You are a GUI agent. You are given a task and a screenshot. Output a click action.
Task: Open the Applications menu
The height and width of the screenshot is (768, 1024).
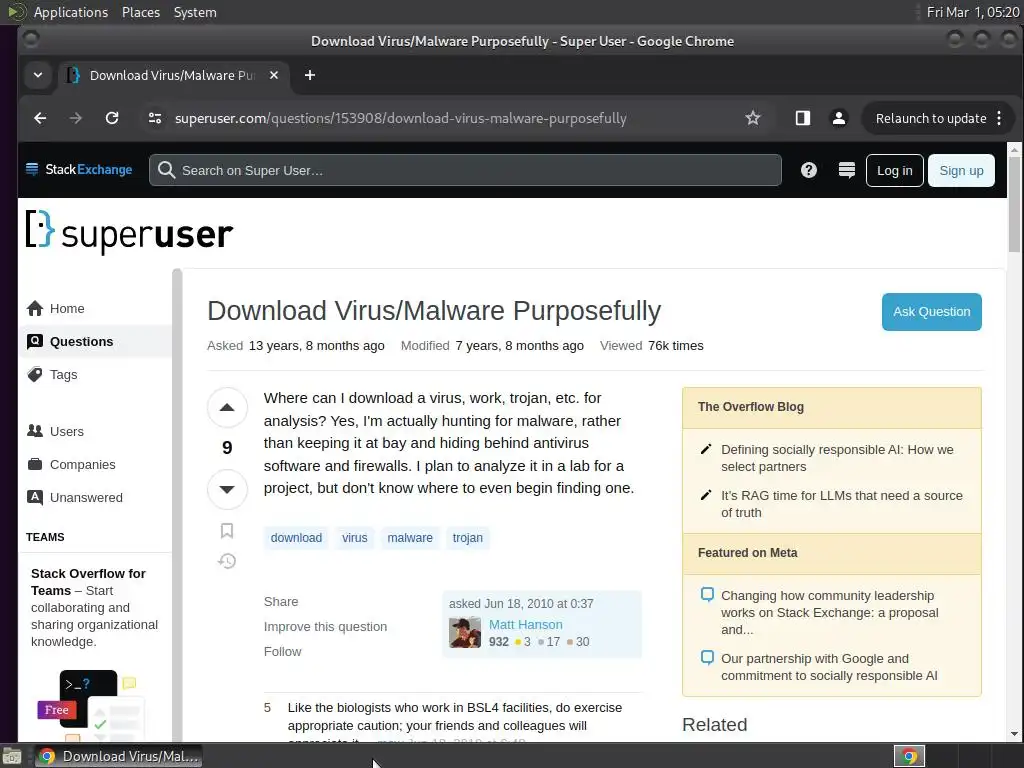point(71,12)
